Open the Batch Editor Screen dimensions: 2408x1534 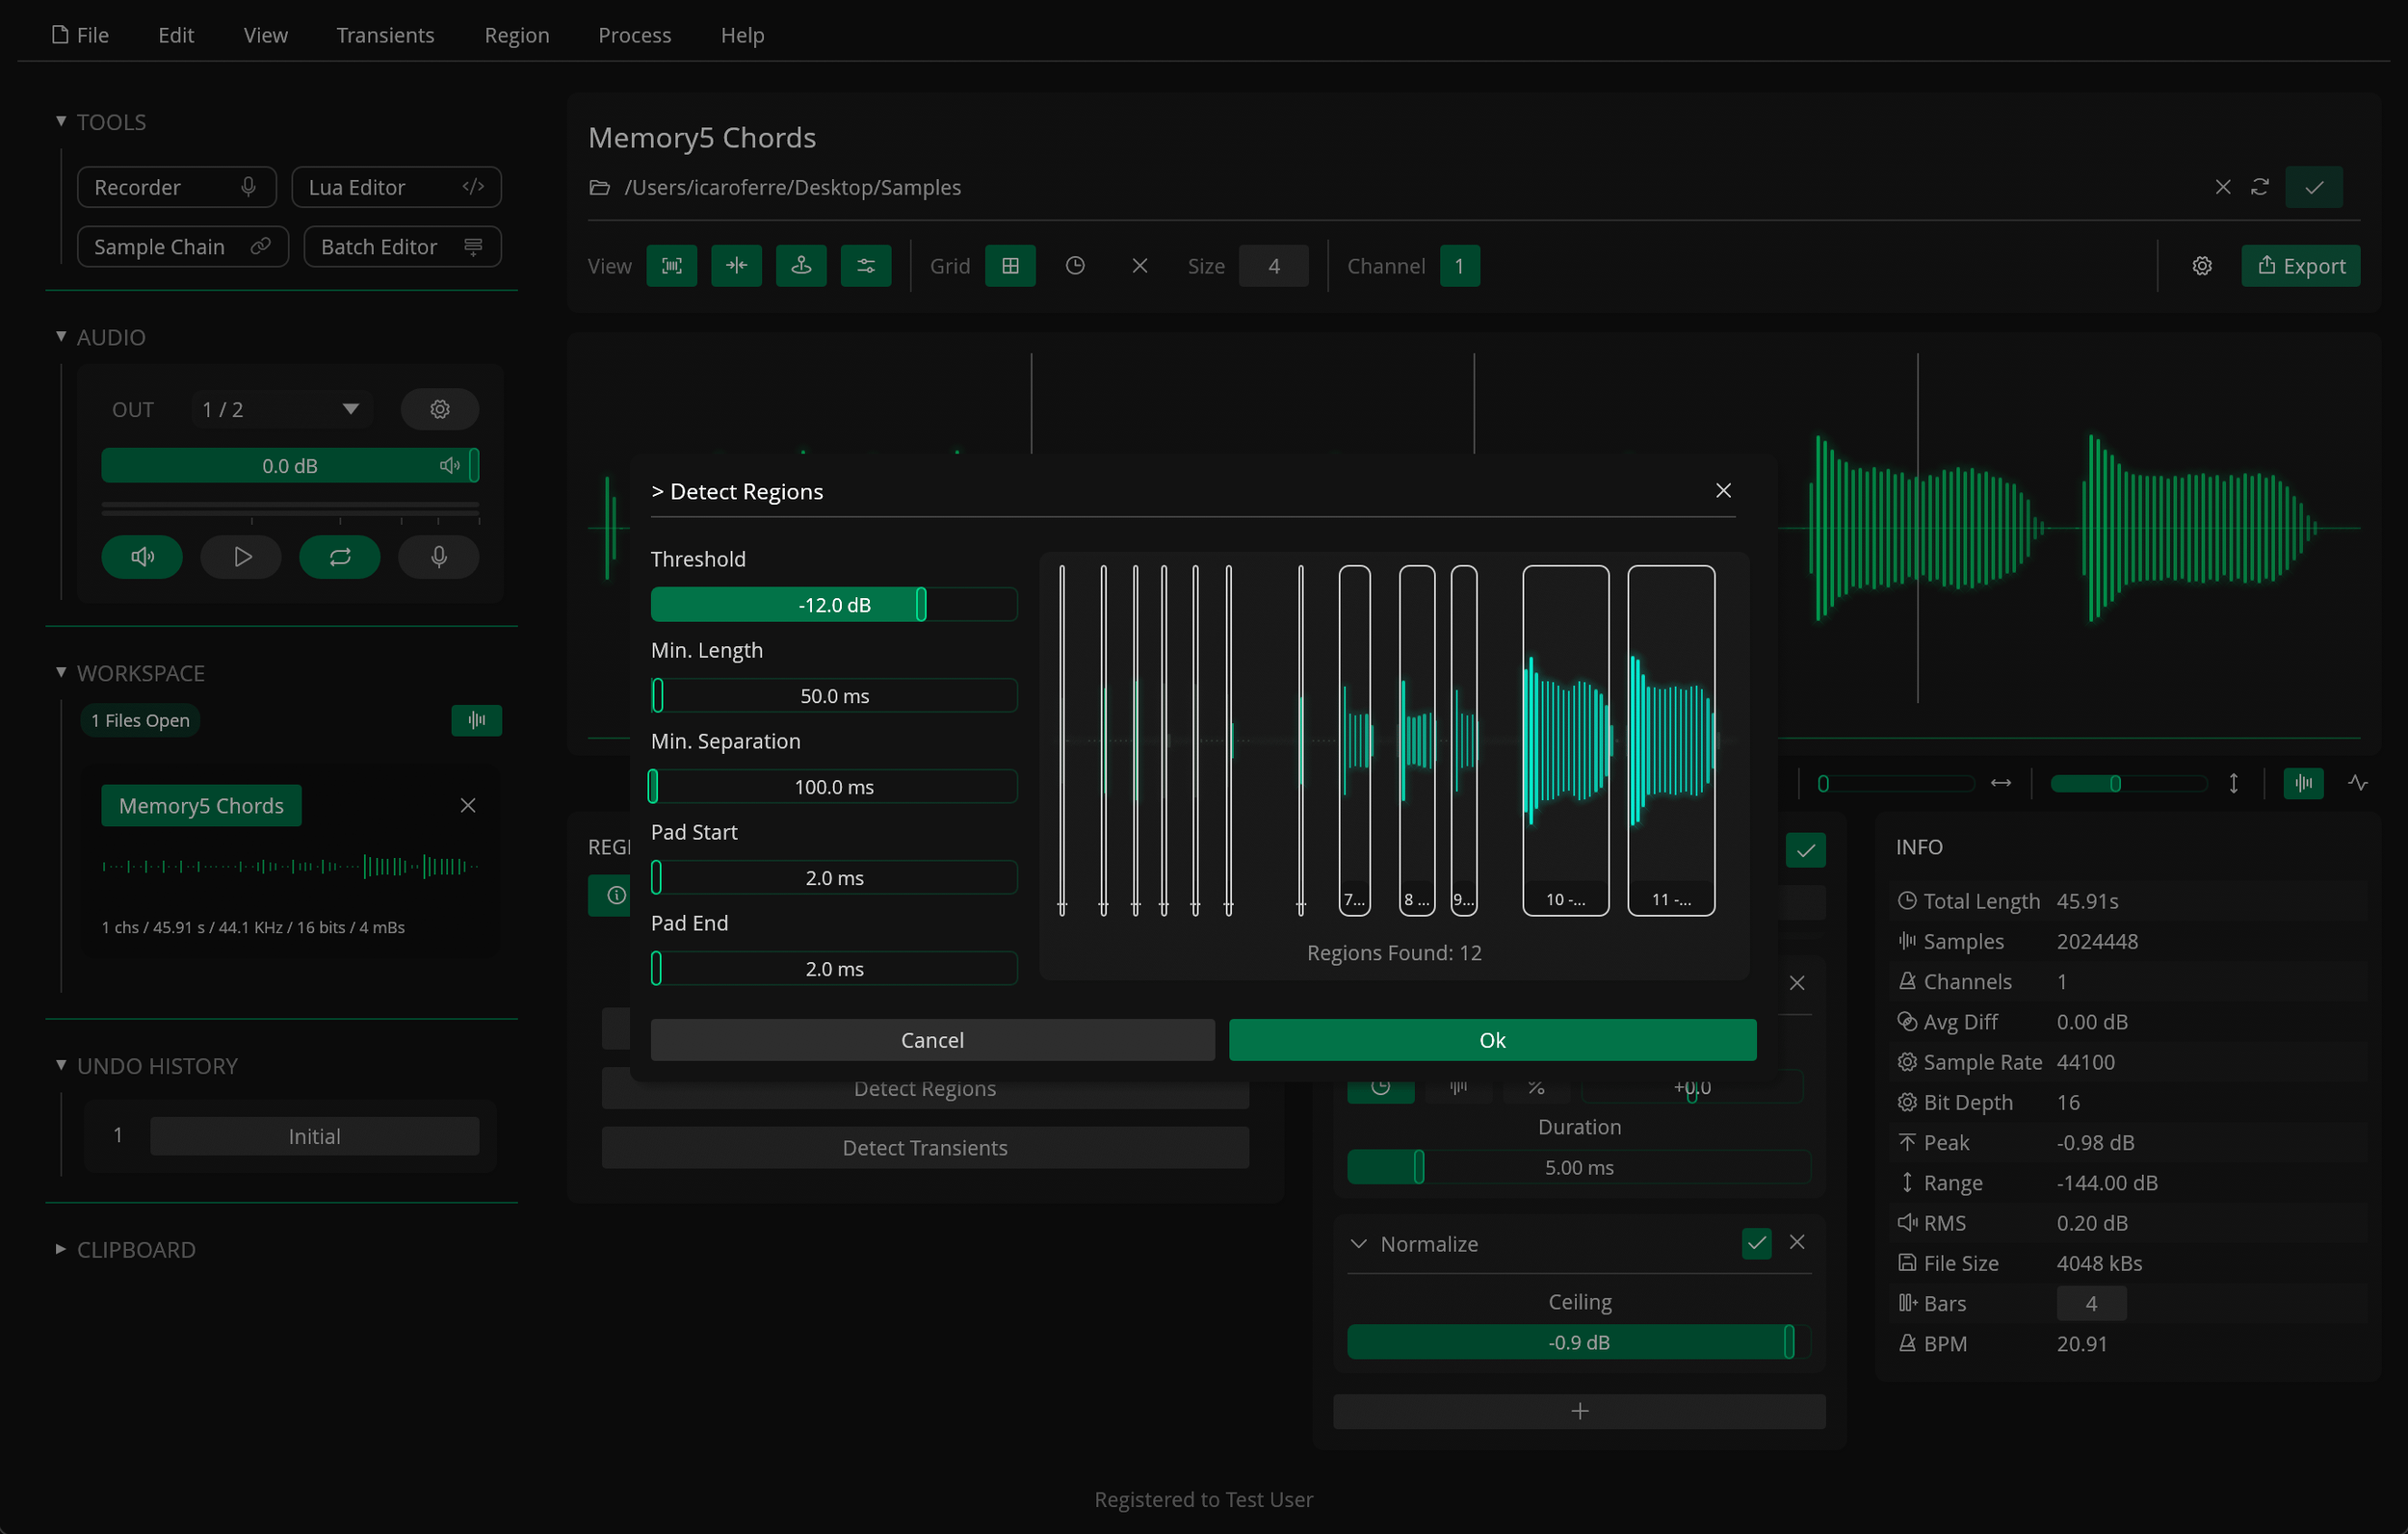[x=402, y=246]
